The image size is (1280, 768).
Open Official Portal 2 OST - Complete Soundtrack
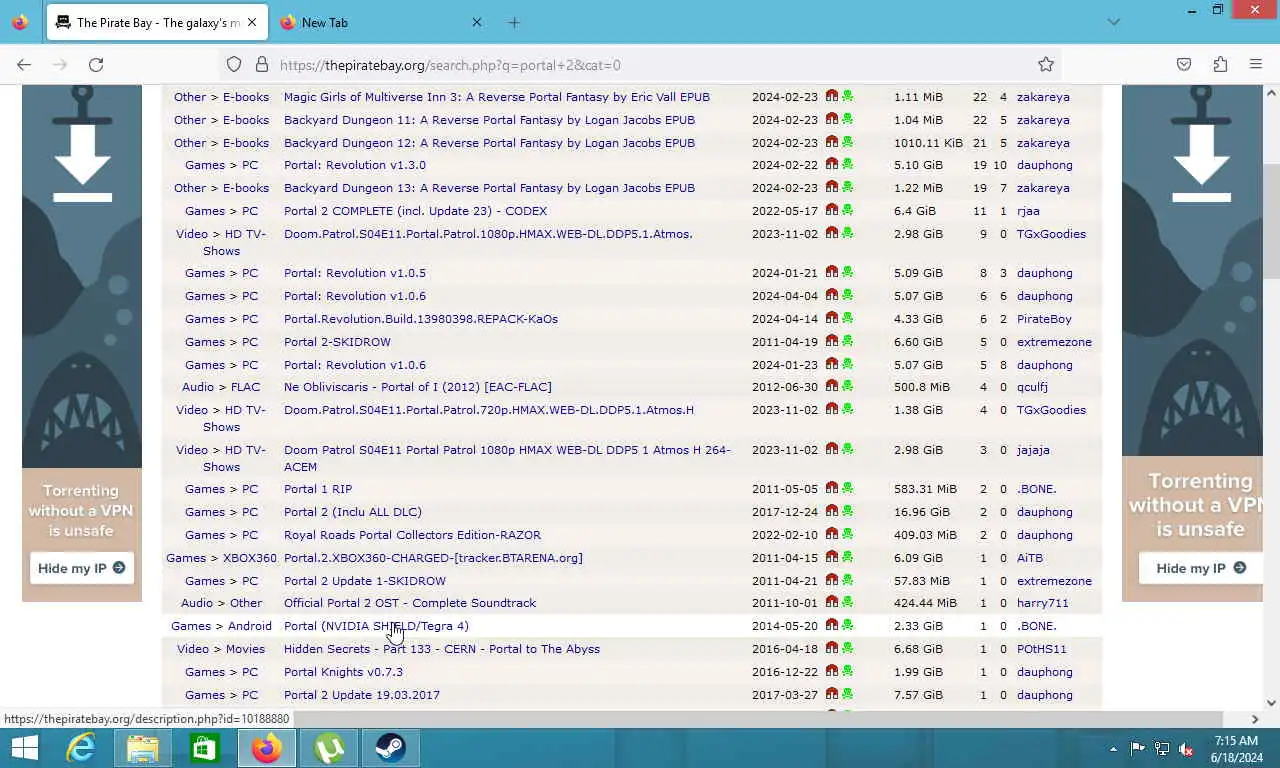(x=410, y=603)
